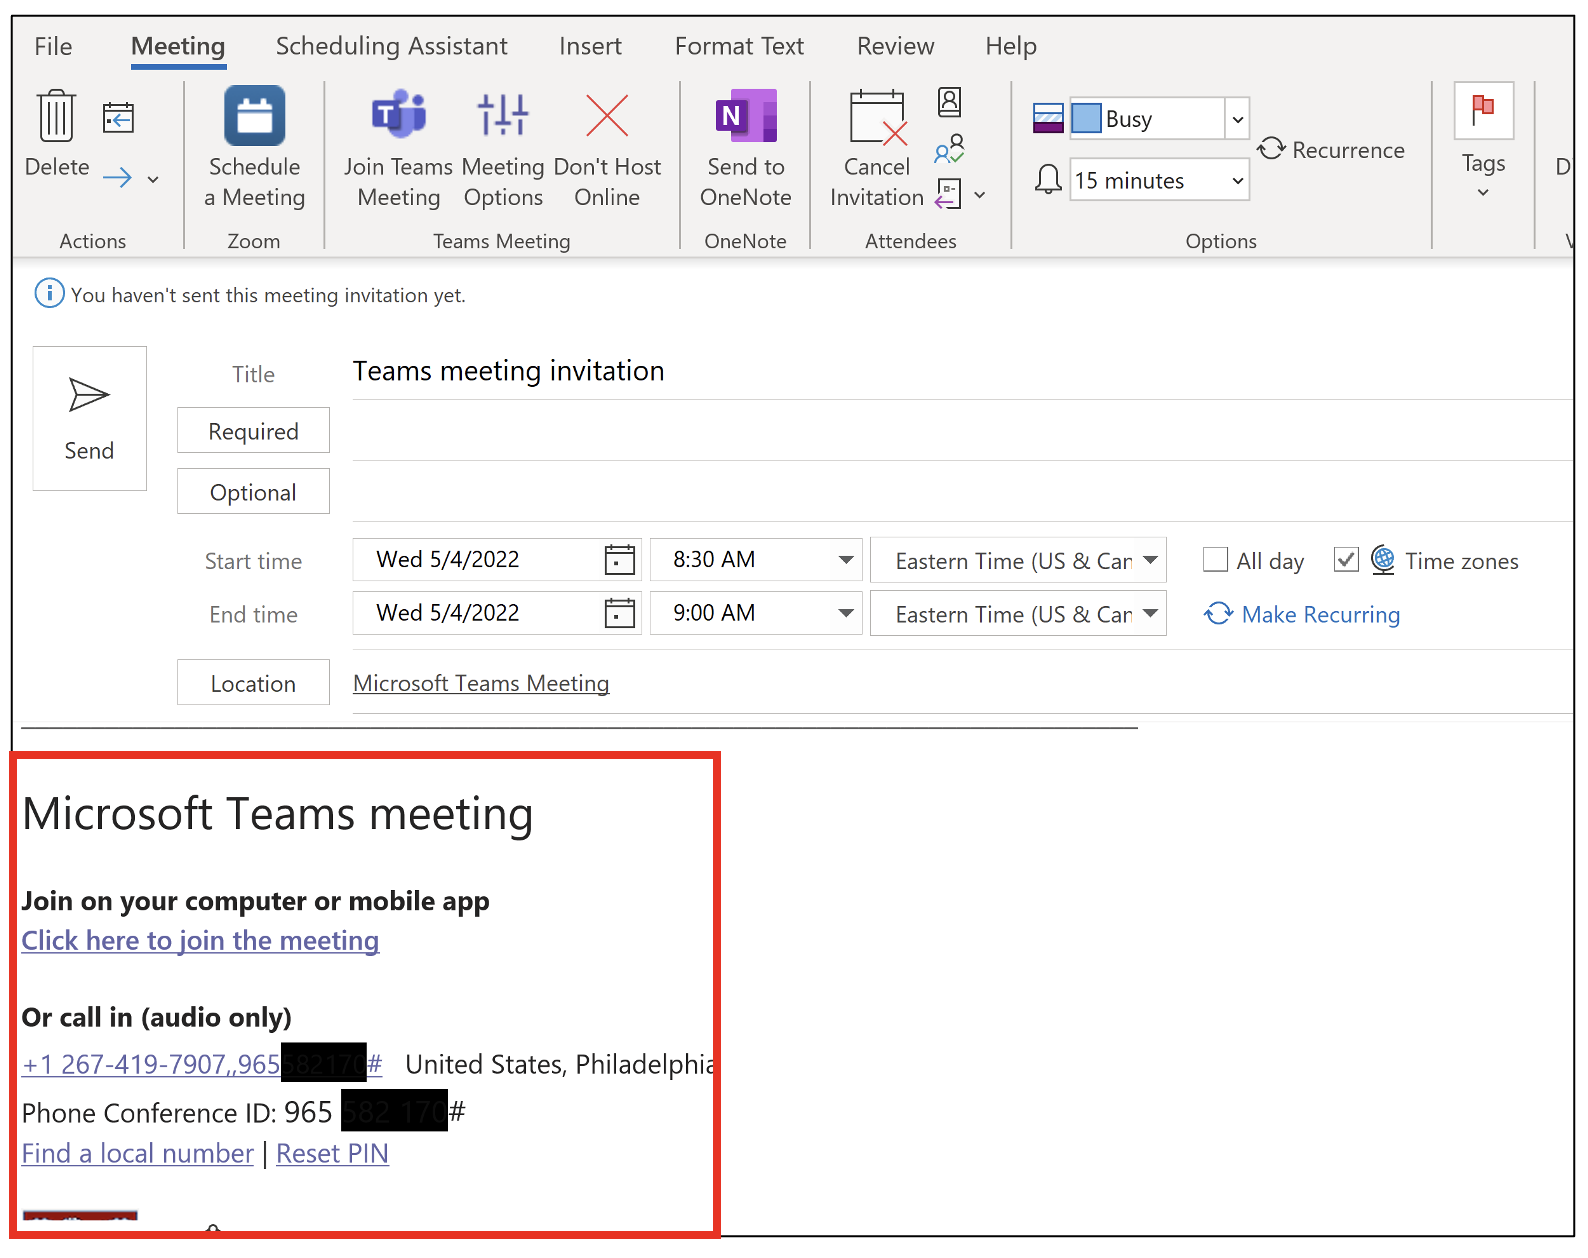Click Response Options icon in Attendees
The image size is (1588, 1258).
coord(948,193)
